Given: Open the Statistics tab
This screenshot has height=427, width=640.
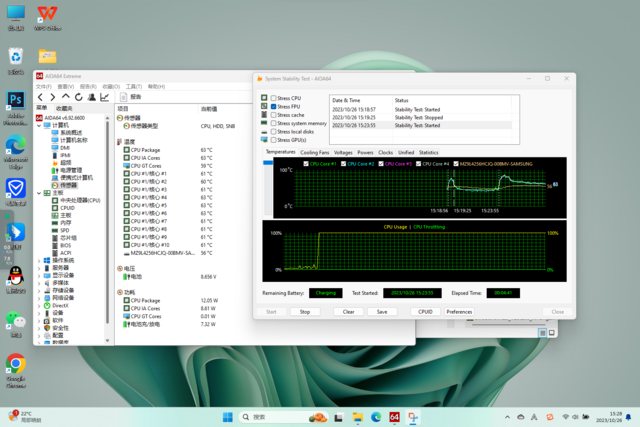Looking at the screenshot, I should pyautogui.click(x=429, y=152).
